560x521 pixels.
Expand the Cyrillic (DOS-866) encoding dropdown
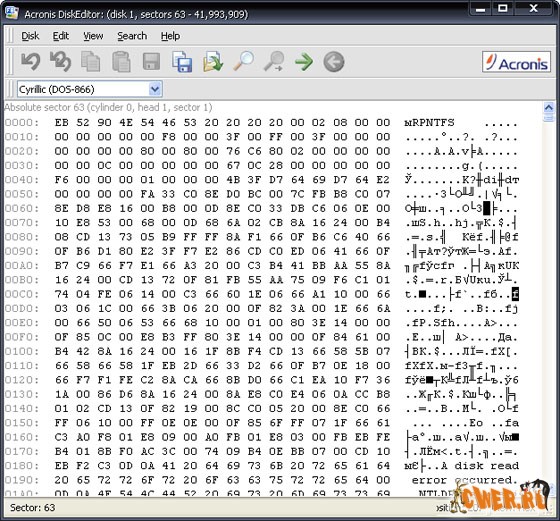tap(155, 89)
